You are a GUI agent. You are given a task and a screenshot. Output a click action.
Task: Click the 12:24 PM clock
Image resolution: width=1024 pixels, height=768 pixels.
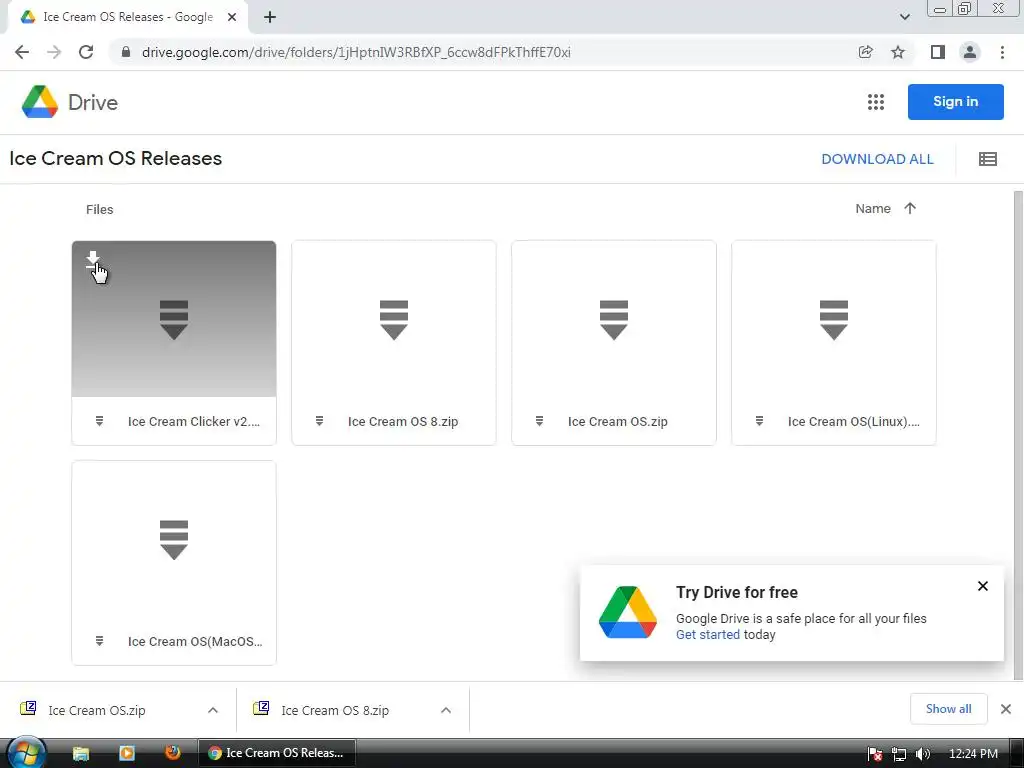pos(973,754)
